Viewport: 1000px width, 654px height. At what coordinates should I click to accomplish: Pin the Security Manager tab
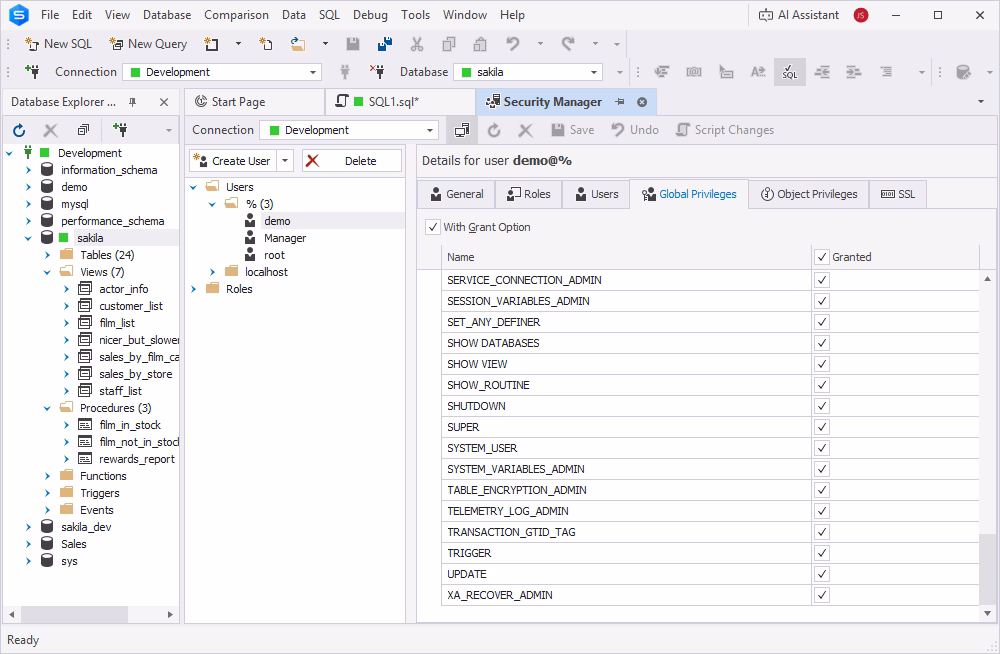point(620,102)
